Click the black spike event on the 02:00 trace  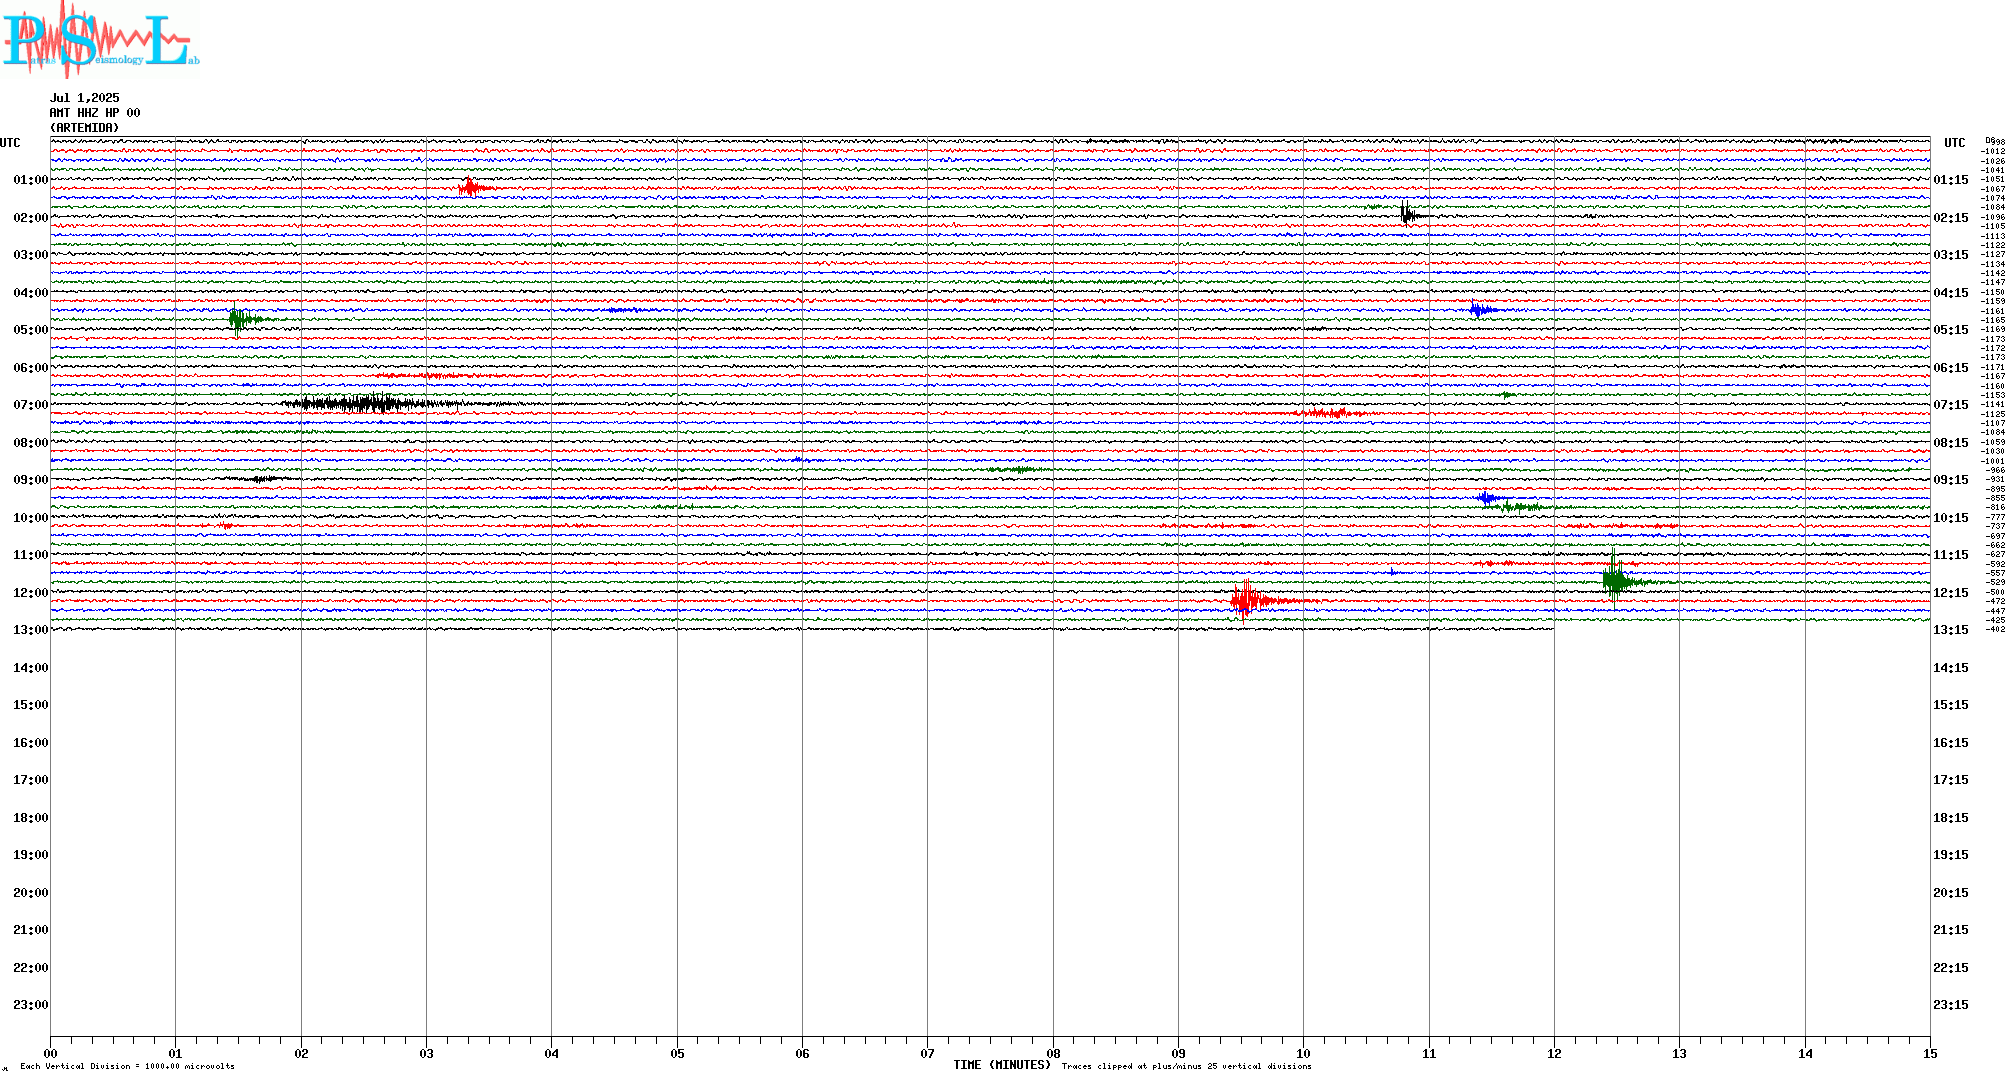(1411, 213)
